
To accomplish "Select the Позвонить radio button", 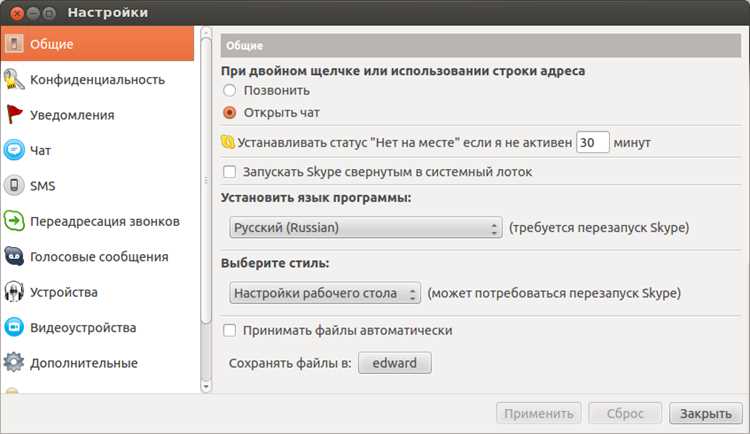I will pyautogui.click(x=230, y=90).
